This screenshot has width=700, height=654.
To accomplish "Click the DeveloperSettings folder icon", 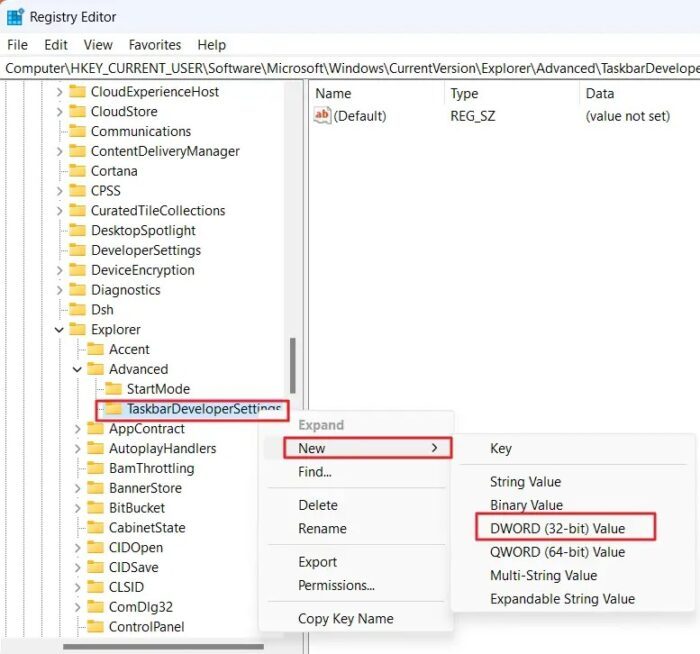I will point(77,250).
